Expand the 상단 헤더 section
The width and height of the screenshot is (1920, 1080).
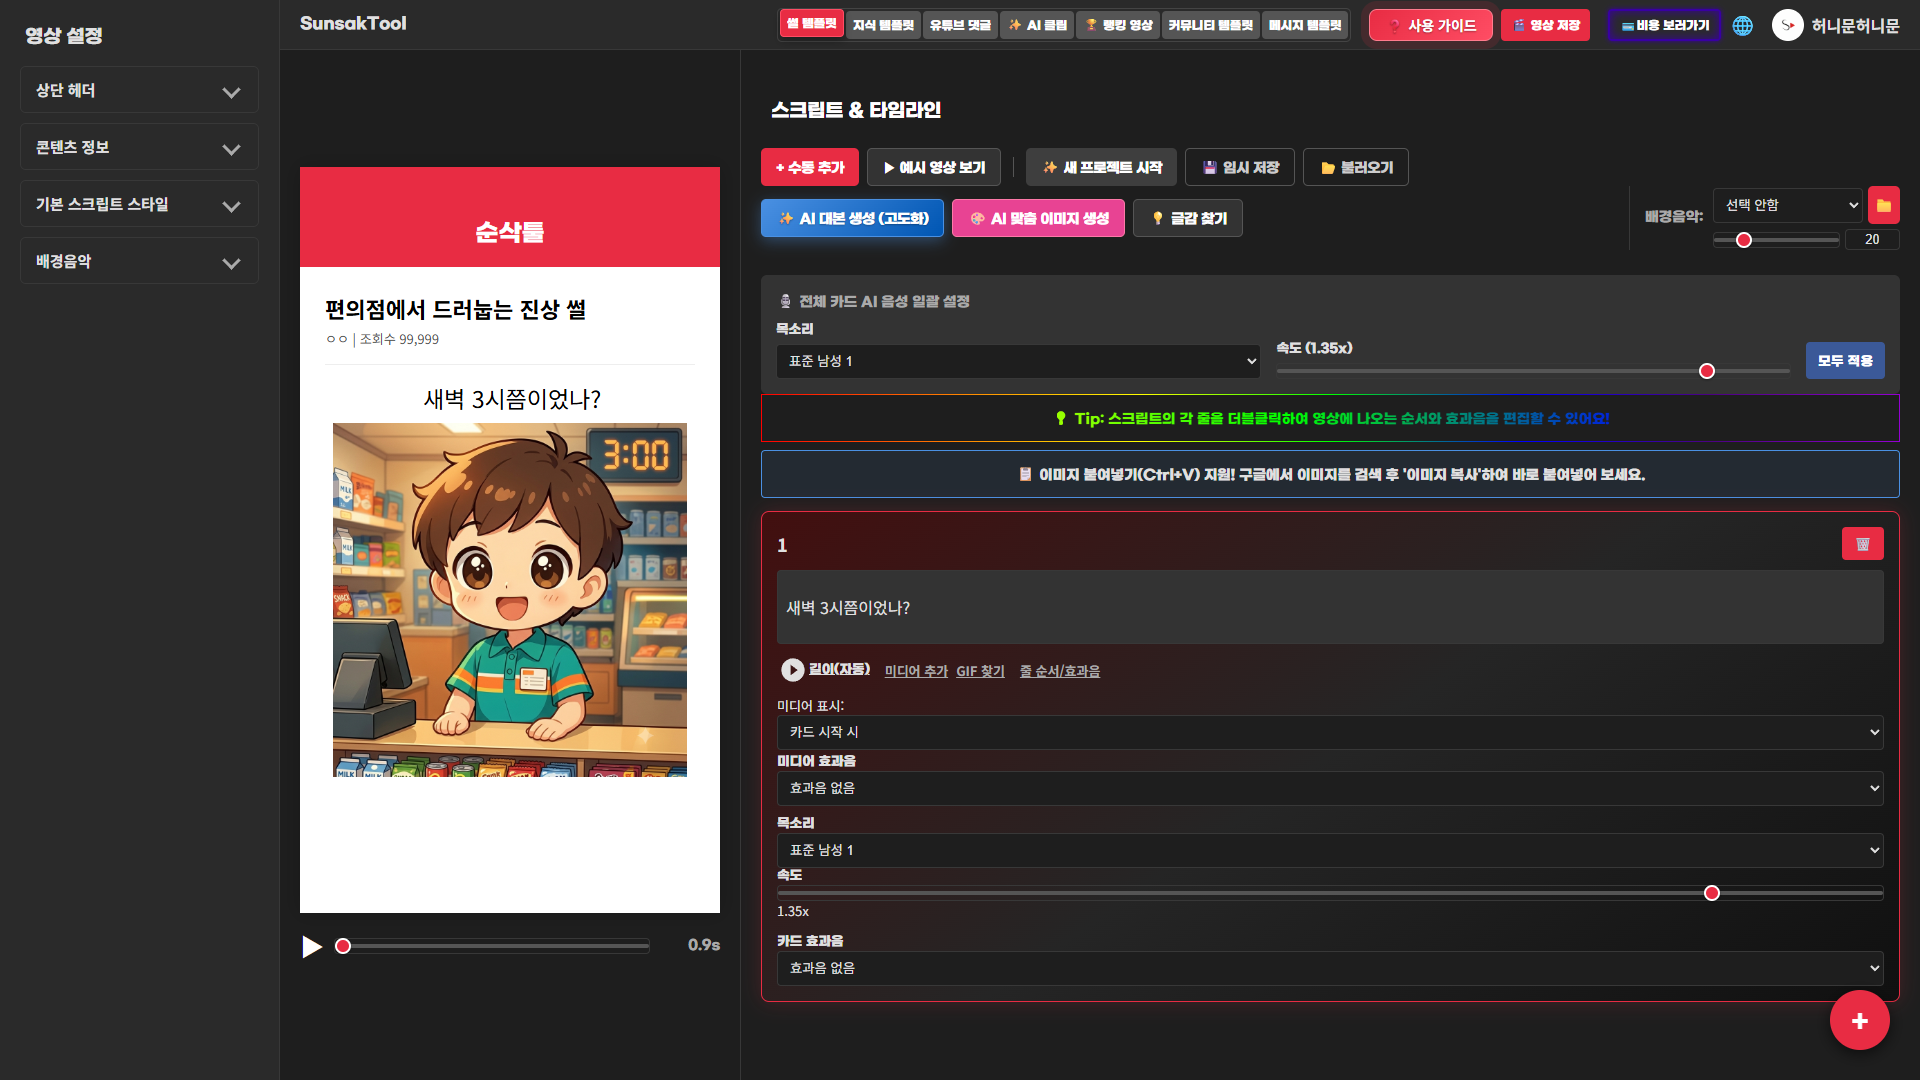(x=139, y=90)
